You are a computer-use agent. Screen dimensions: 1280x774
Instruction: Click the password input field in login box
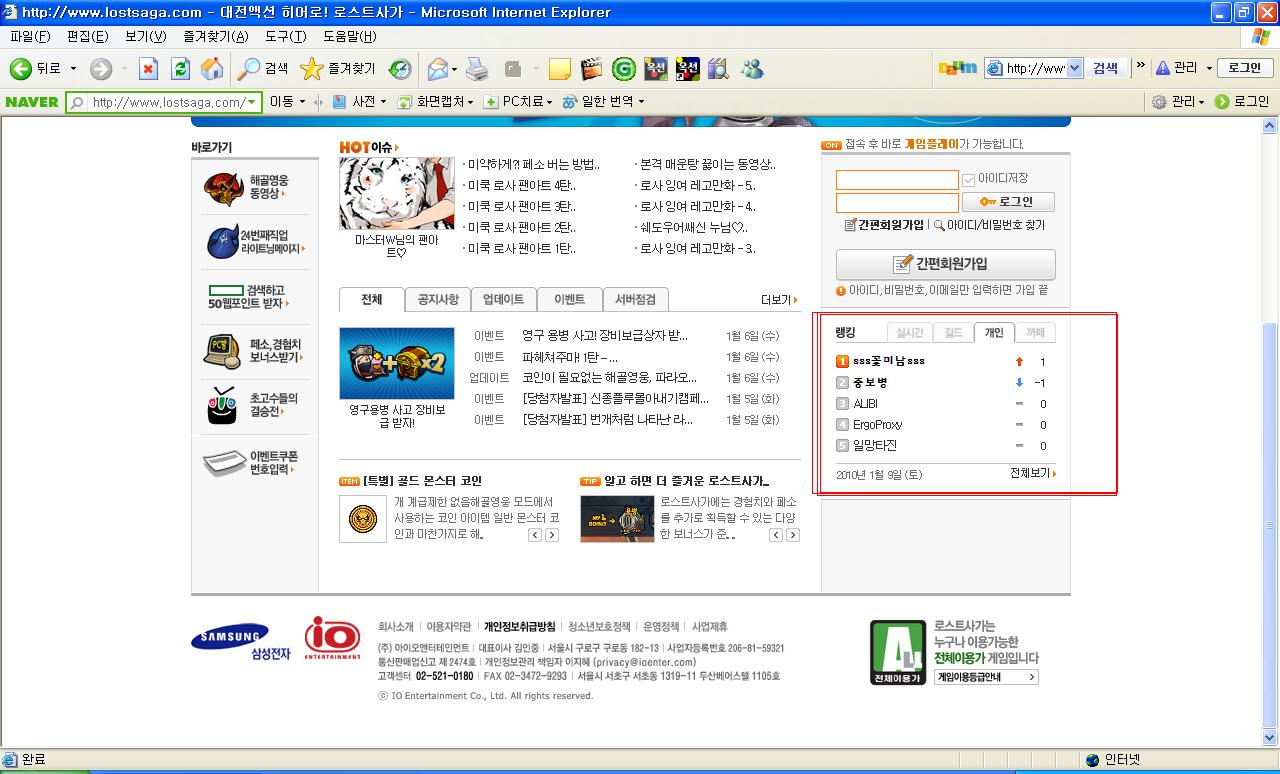pyautogui.click(x=897, y=203)
